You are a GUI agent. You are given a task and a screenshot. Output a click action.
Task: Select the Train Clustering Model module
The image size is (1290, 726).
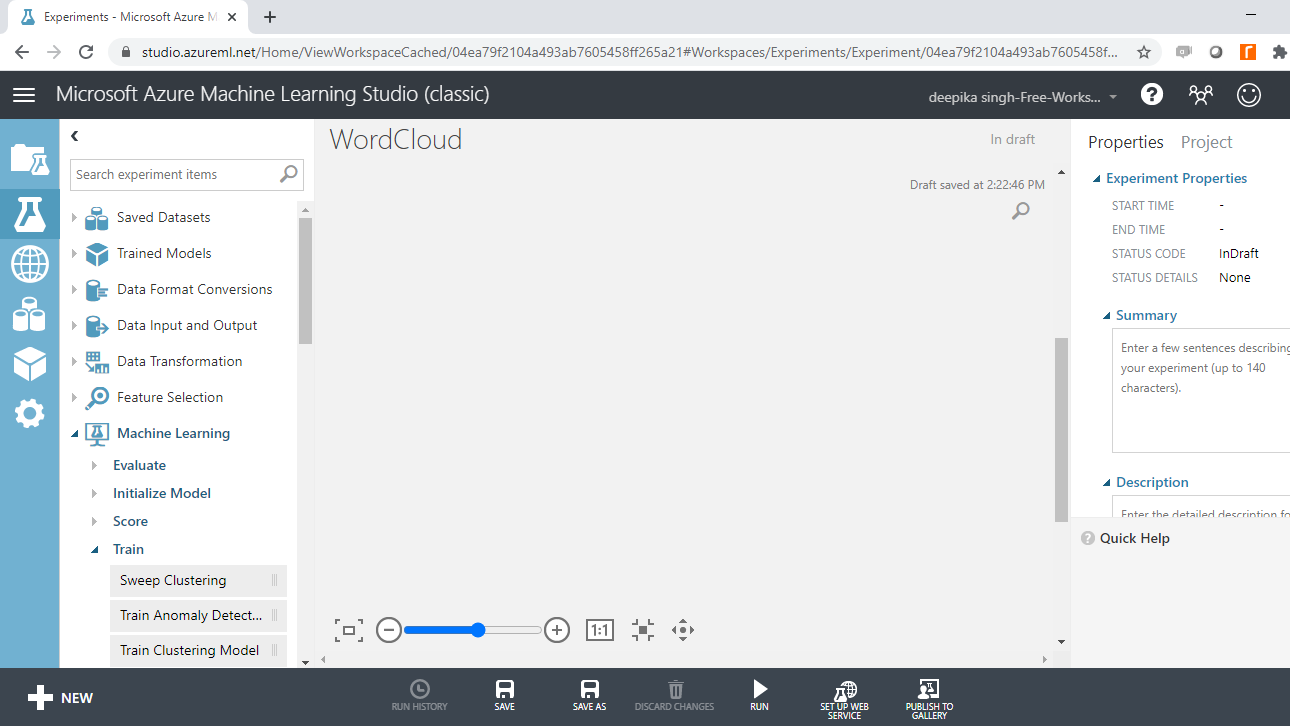[x=198, y=650]
